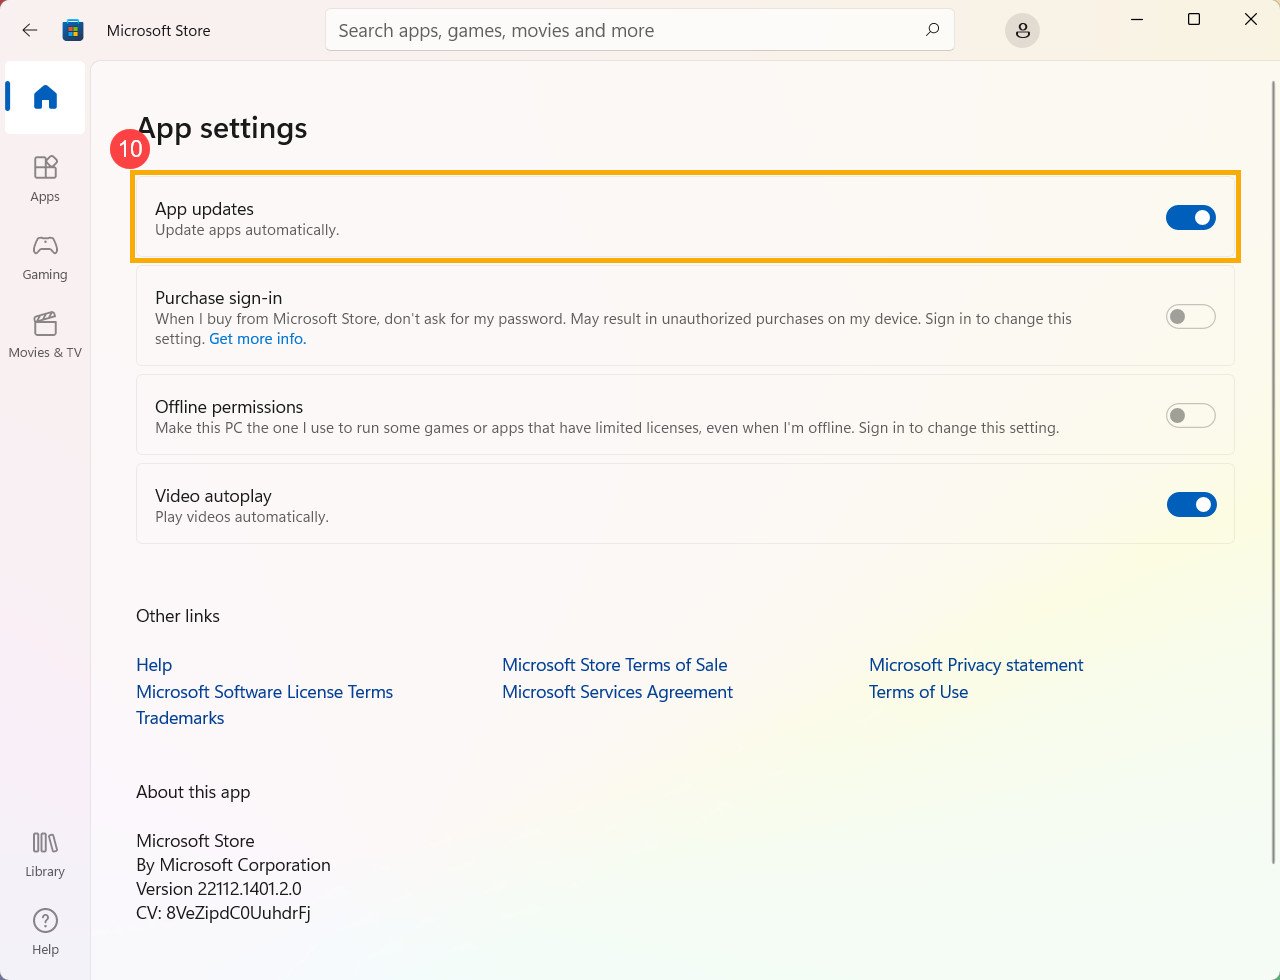Open the 'Get more info.' link
The width and height of the screenshot is (1280, 980).
257,339
